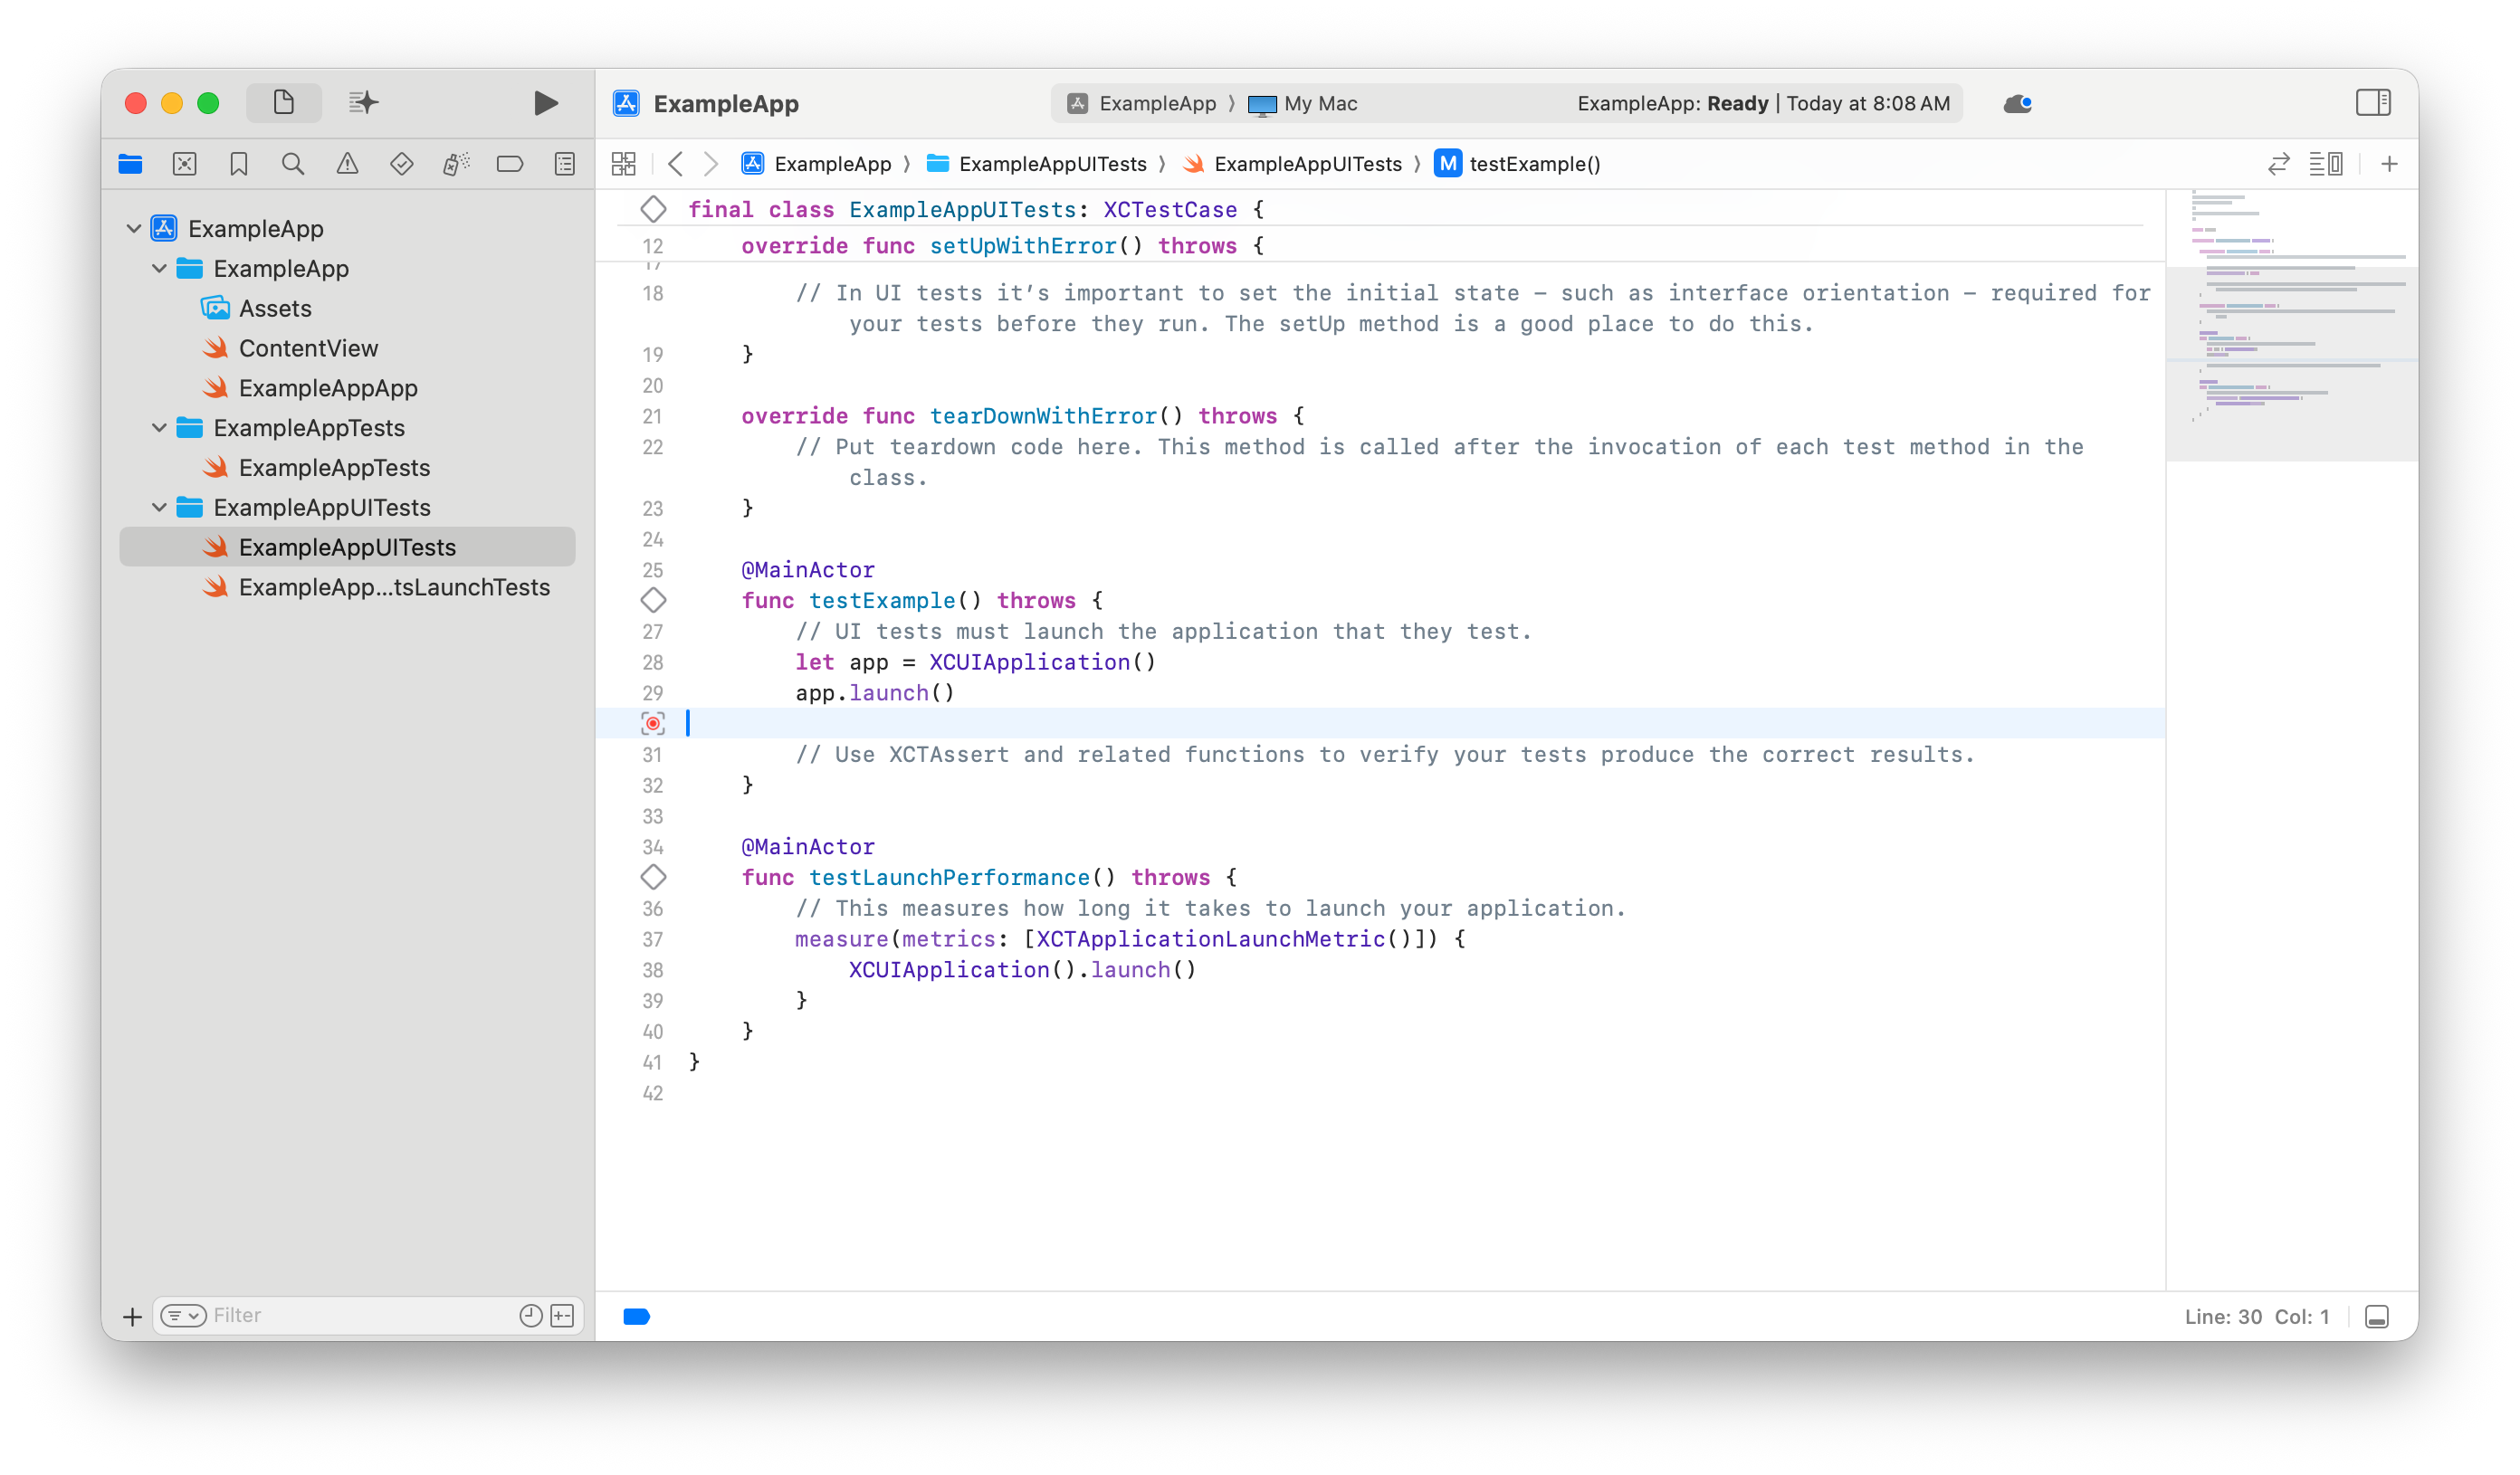
Task: Choose My Mac run destination
Action: (1302, 104)
